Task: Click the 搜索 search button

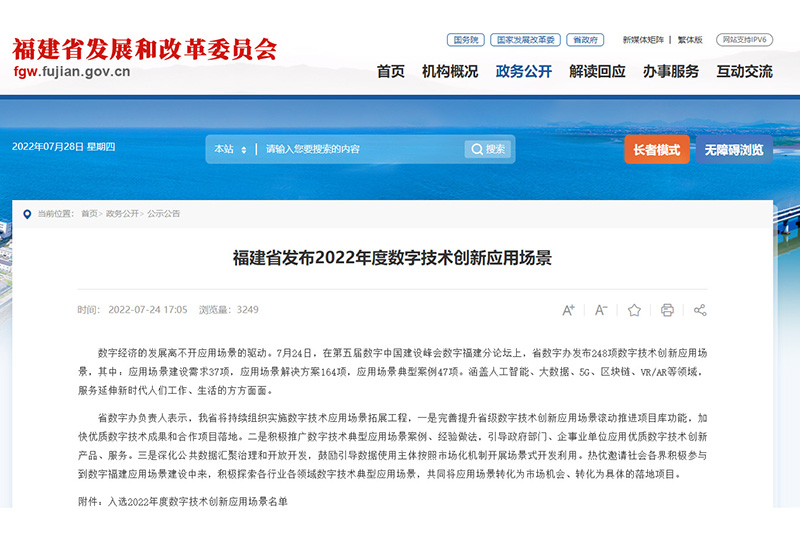Action: tap(488, 149)
